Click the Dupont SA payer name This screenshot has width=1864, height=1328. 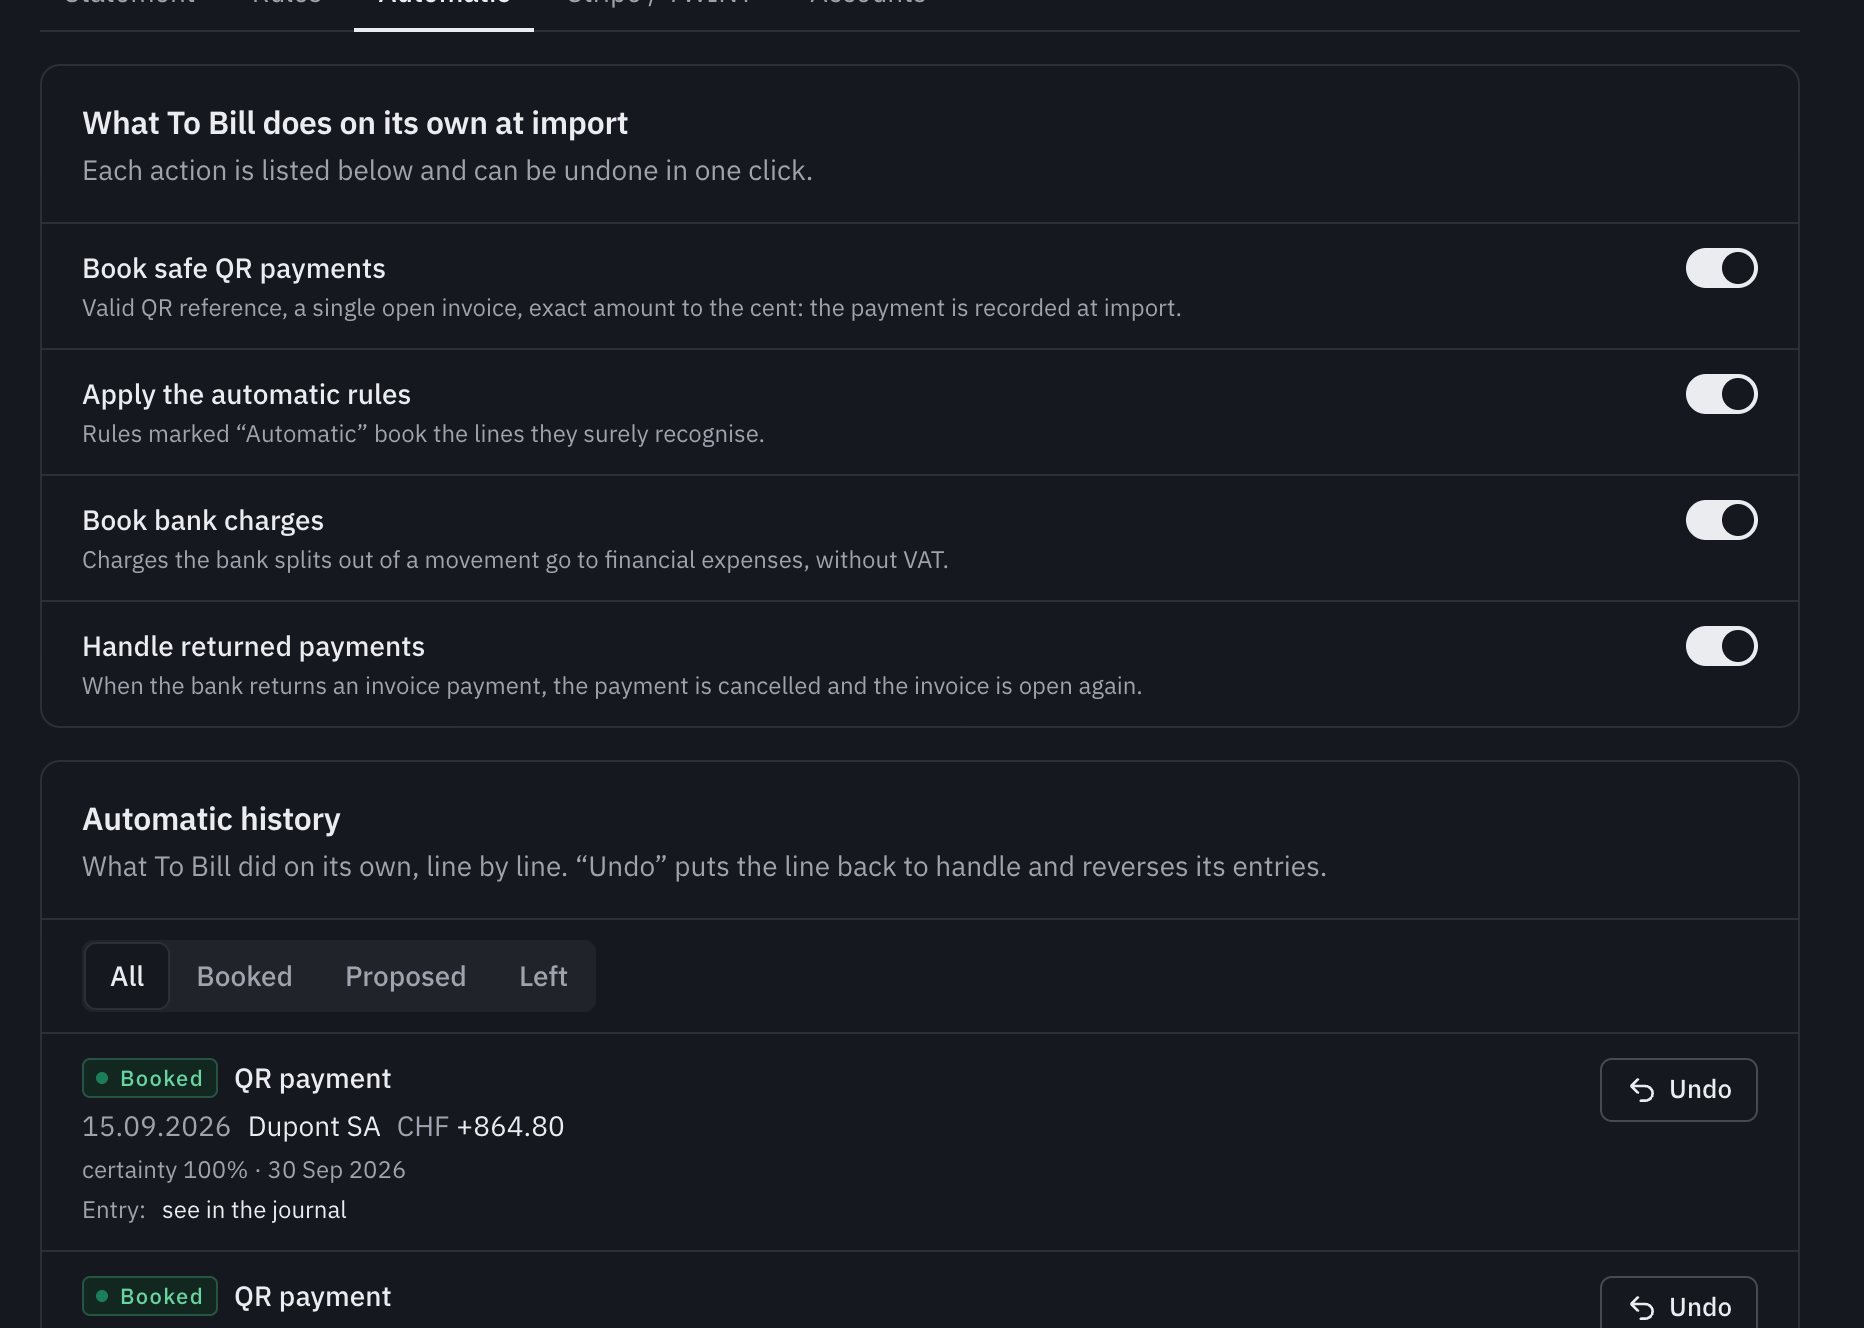coord(314,1127)
